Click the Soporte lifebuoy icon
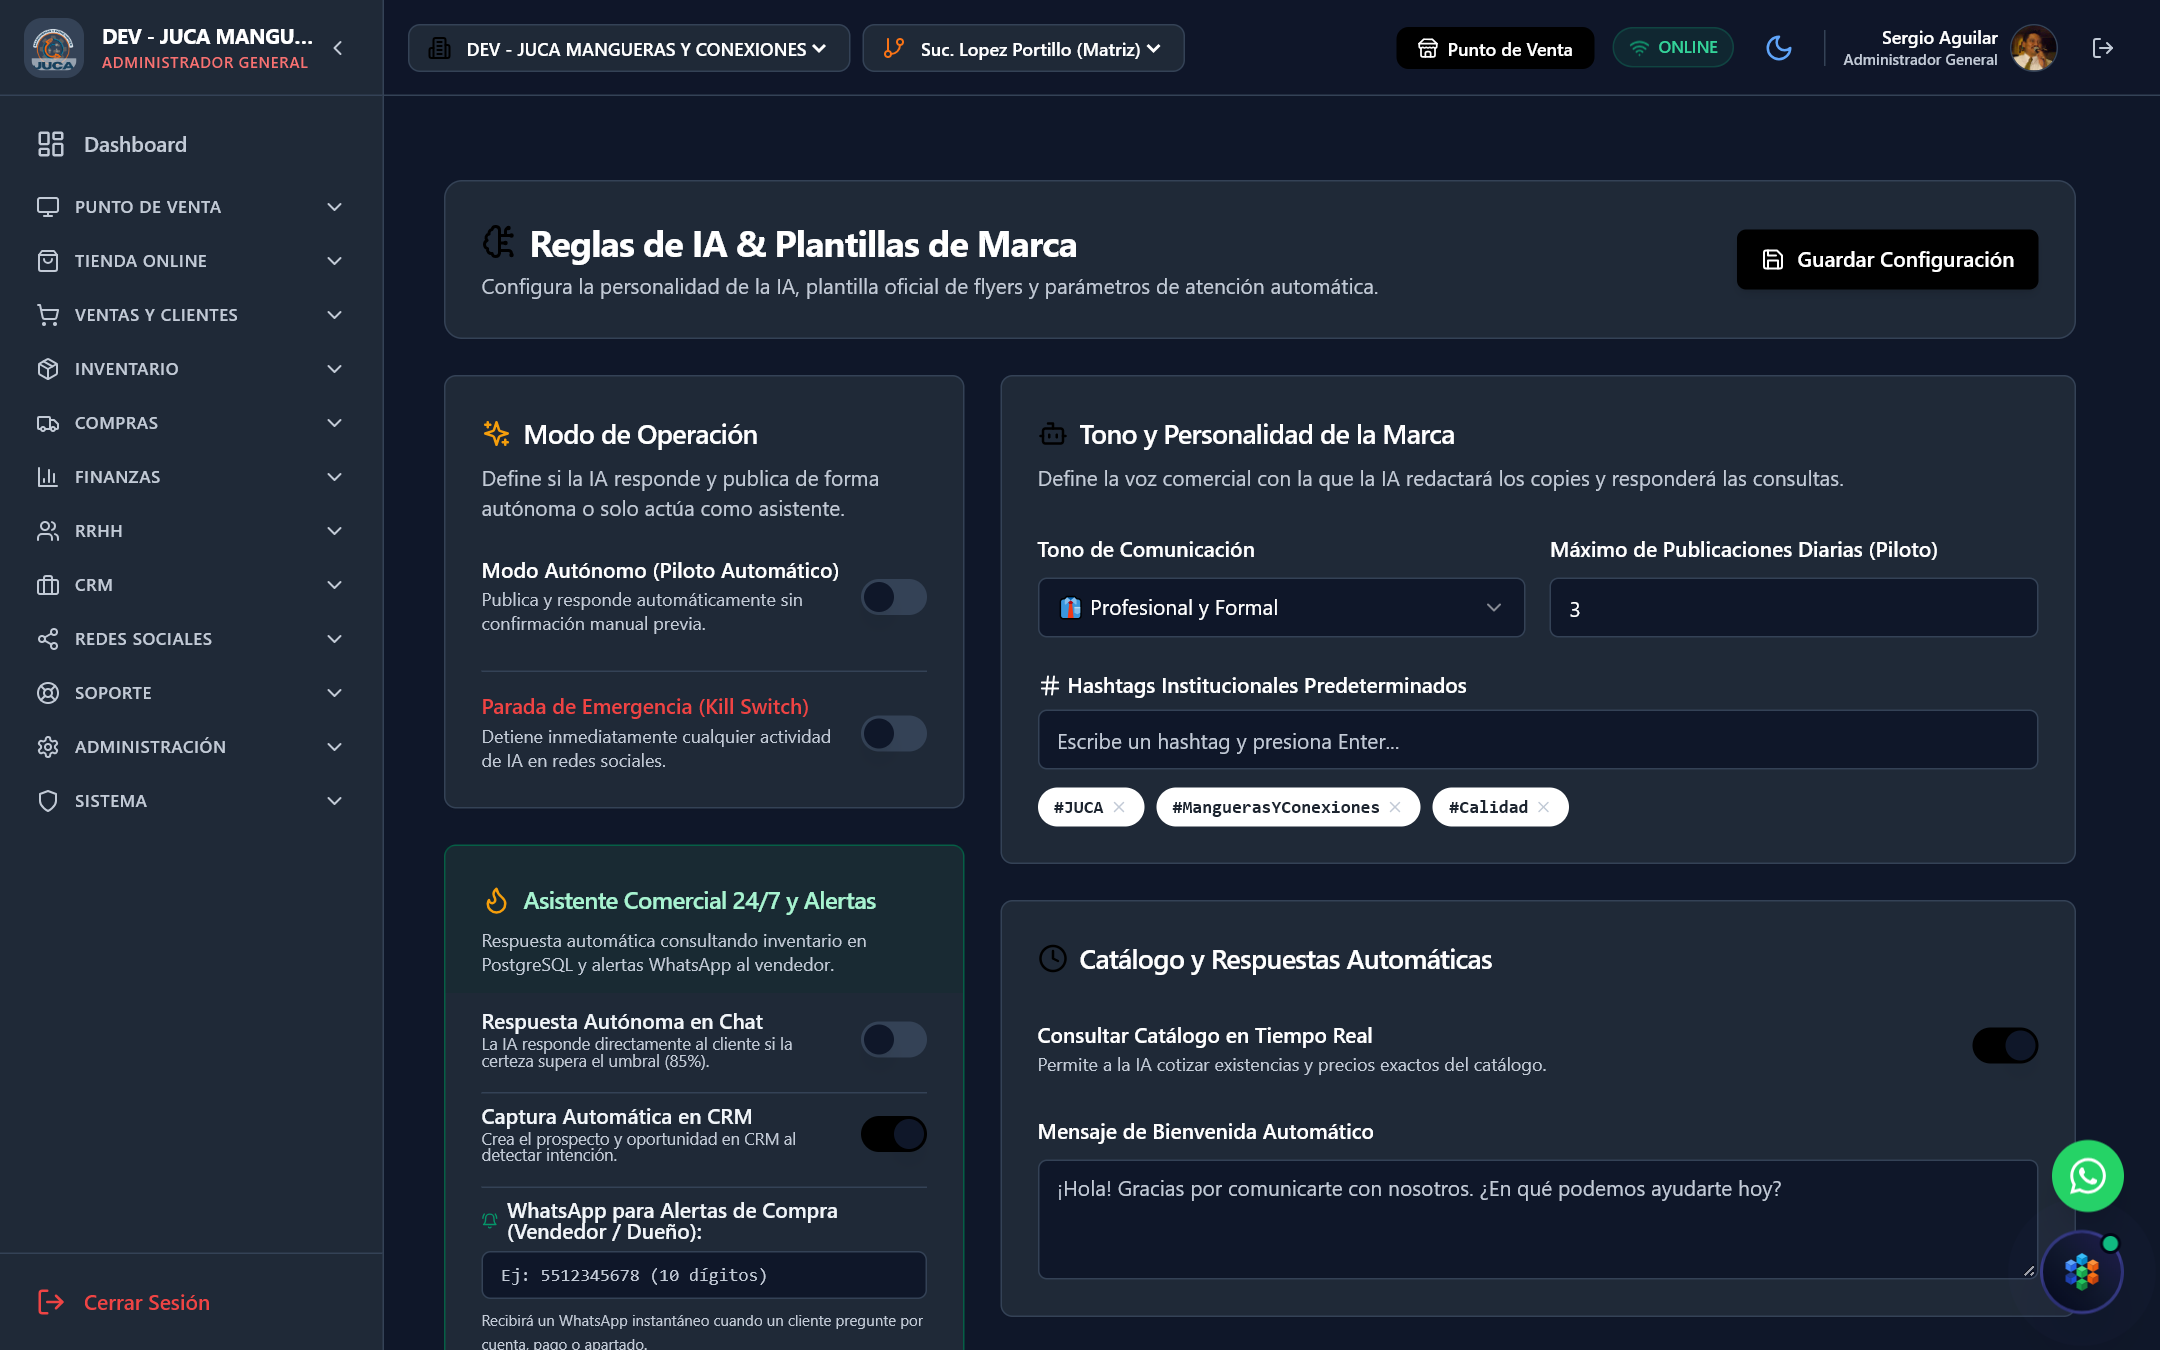The height and width of the screenshot is (1350, 2160). pos(48,693)
